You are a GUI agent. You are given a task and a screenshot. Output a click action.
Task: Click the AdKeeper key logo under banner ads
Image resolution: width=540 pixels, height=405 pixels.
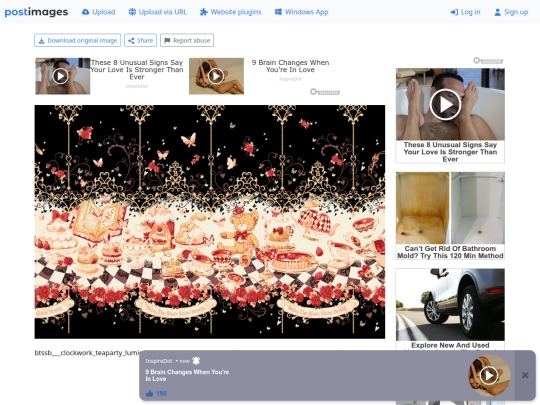325,92
